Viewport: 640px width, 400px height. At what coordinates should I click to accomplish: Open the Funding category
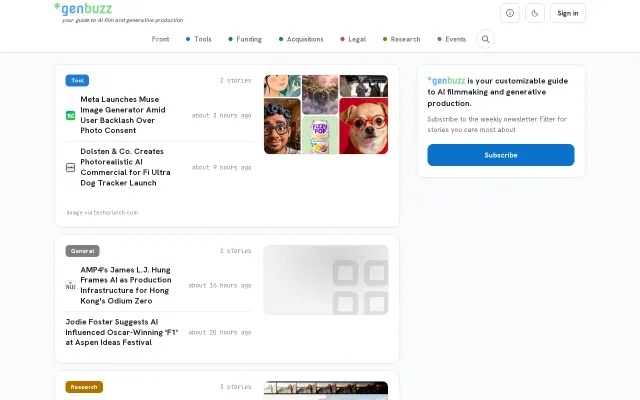point(245,39)
